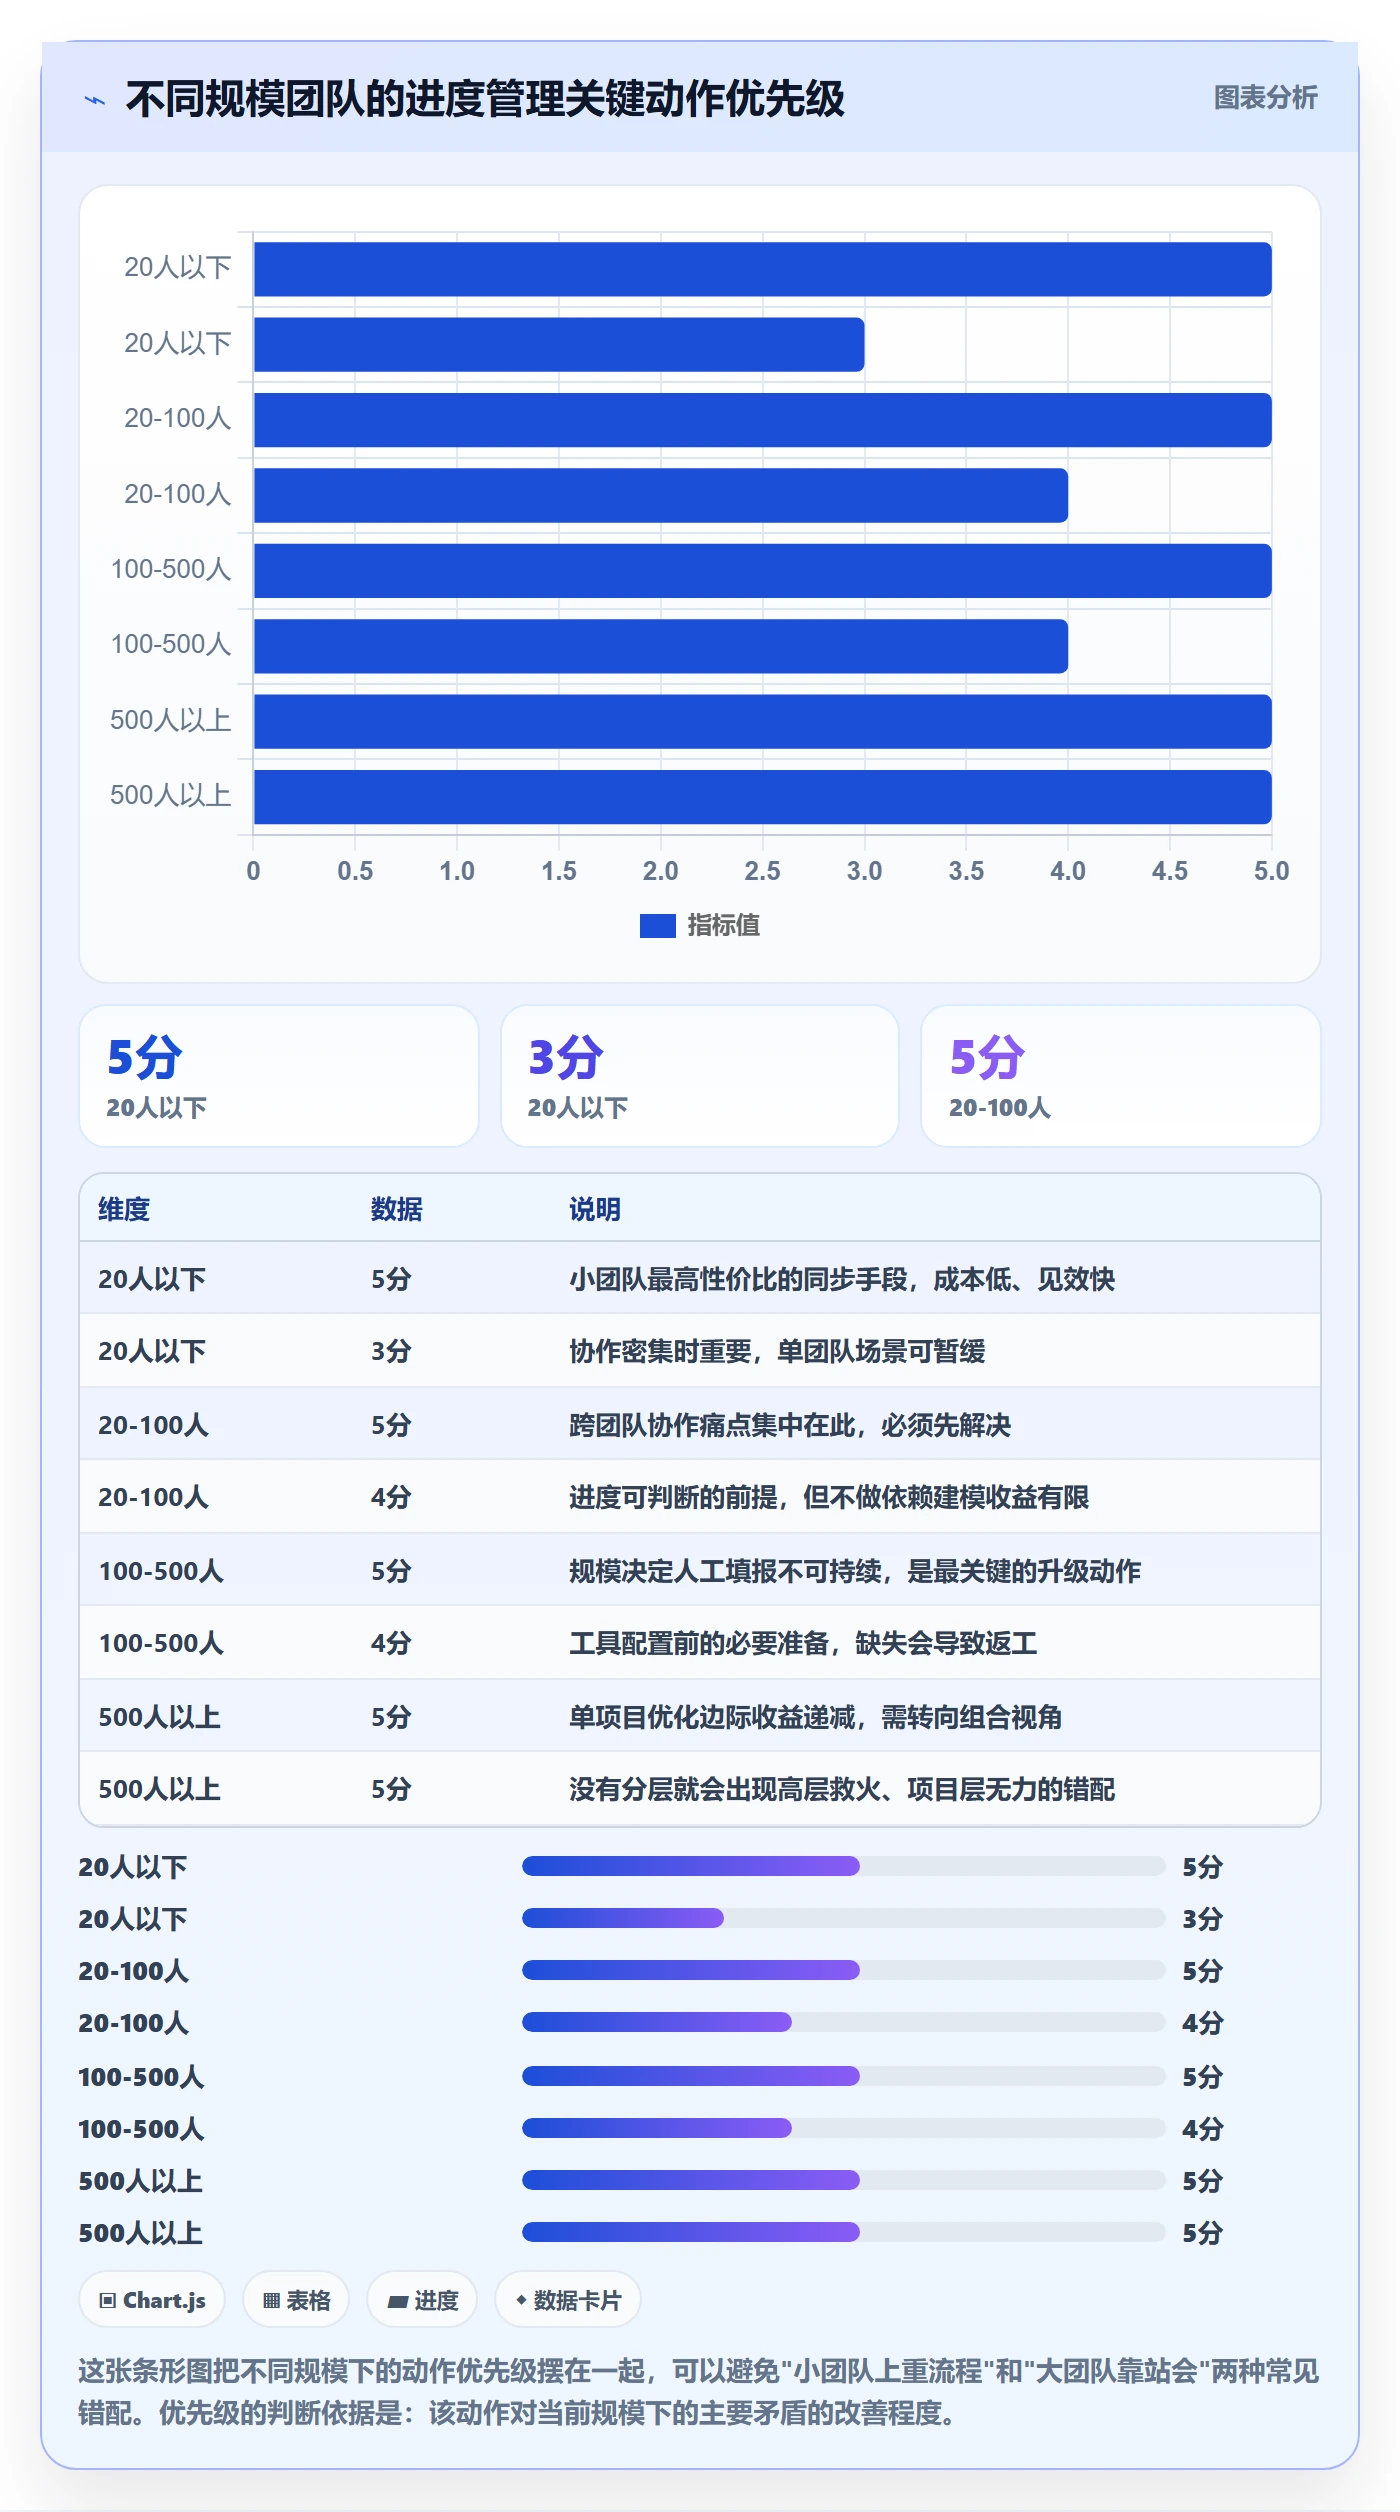Select the 20人以下 chart bar ending at 3.0
Image resolution: width=1400 pixels, height=2512 pixels.
pyautogui.click(x=559, y=345)
